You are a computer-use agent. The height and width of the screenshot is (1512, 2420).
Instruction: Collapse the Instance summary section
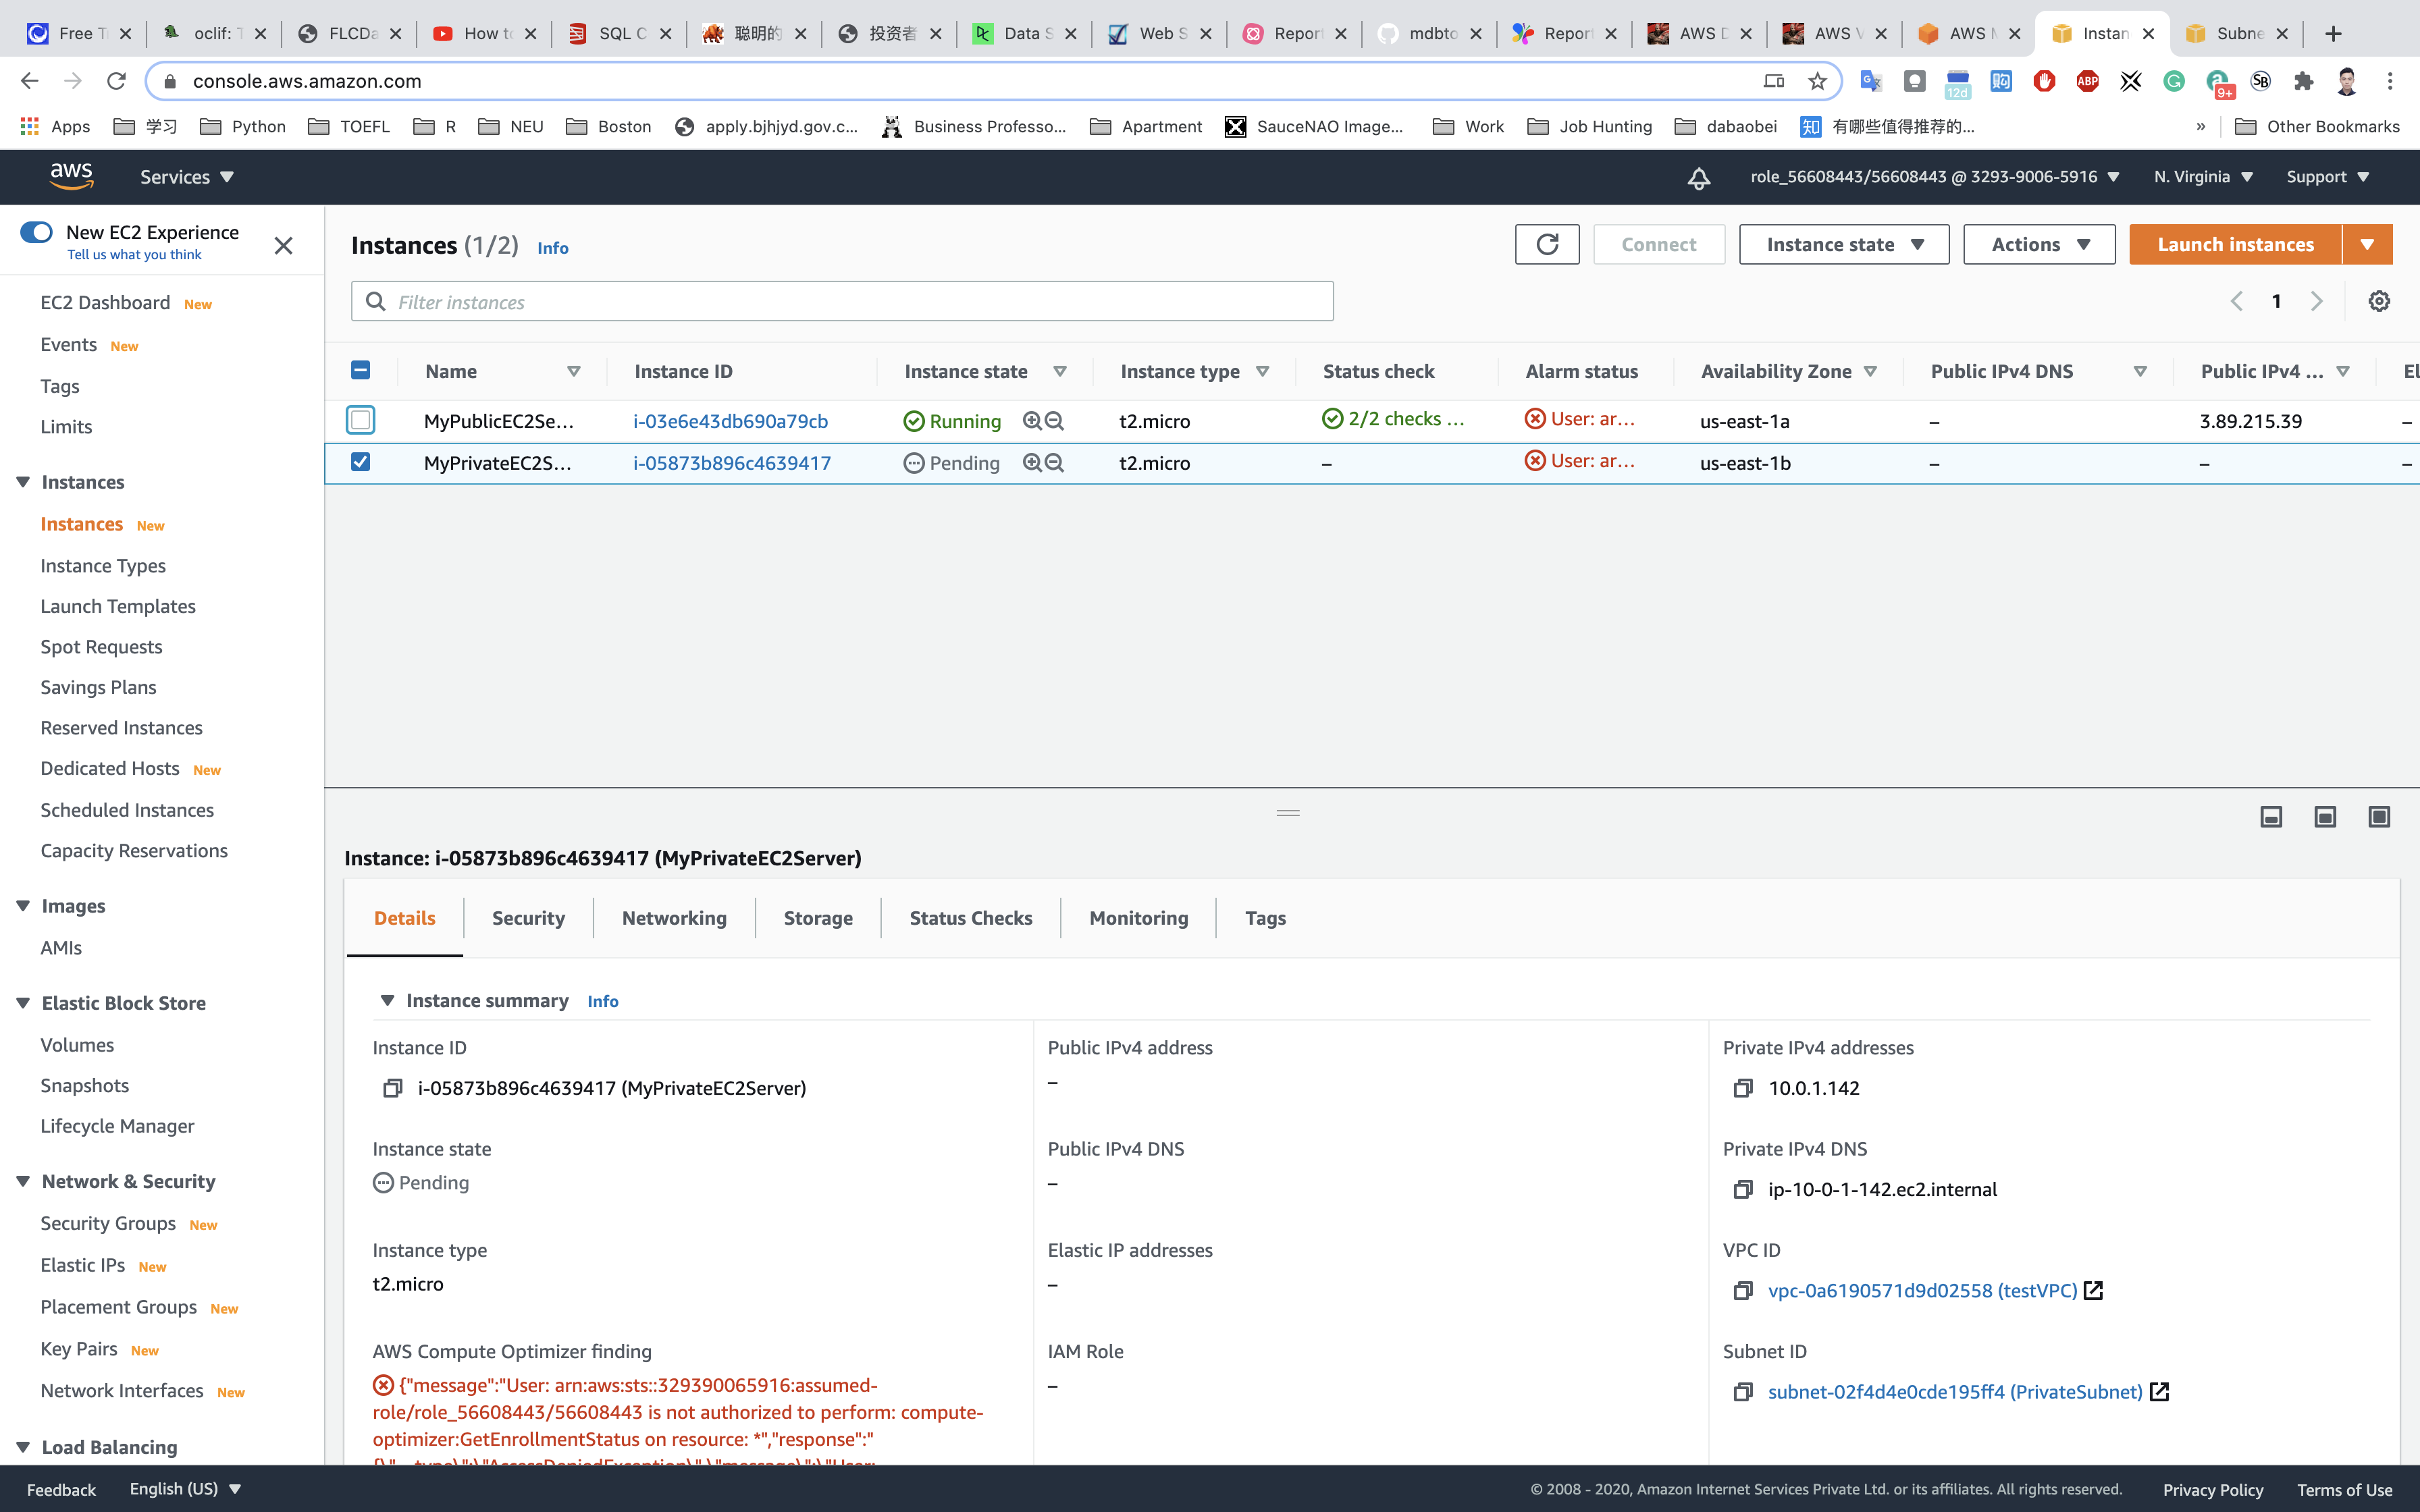pos(388,1000)
